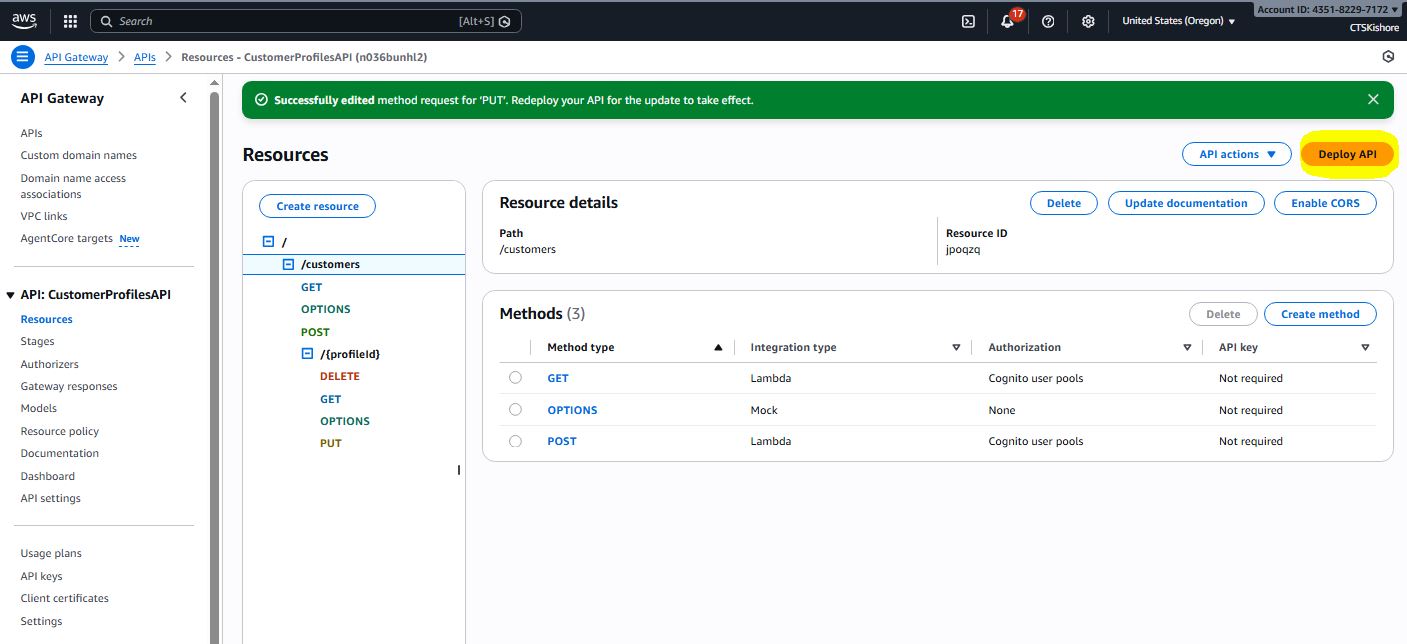Open the console settings gear

(1088, 21)
